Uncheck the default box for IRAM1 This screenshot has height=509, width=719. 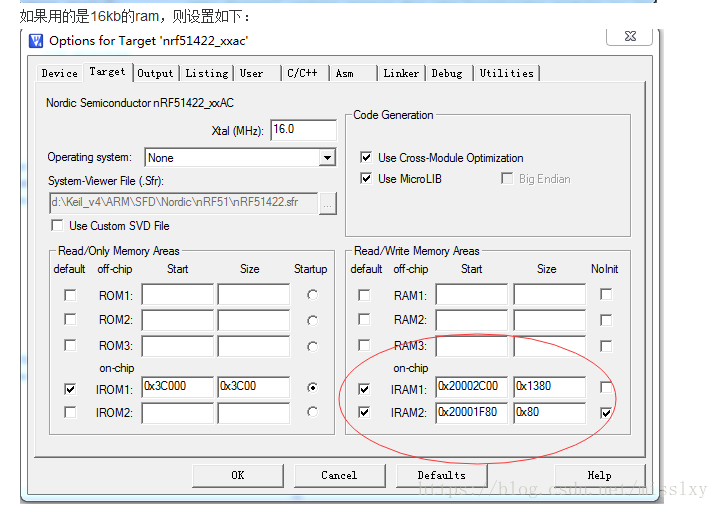[364, 389]
